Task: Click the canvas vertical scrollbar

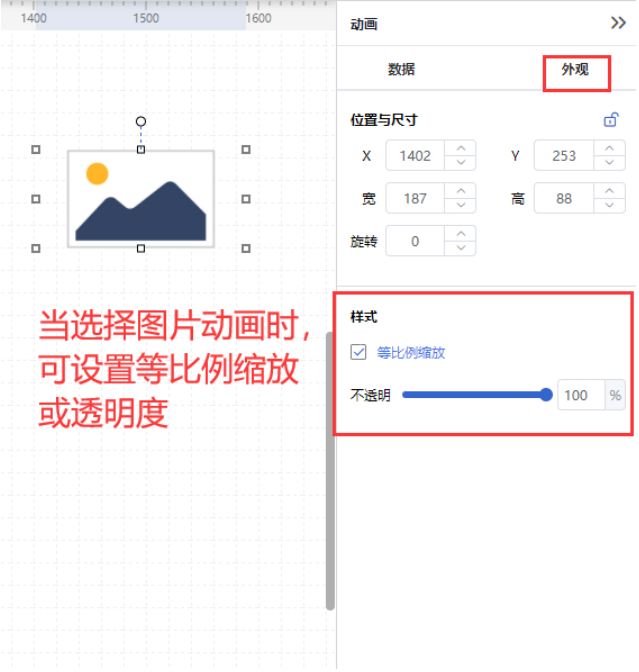Action: point(330,471)
